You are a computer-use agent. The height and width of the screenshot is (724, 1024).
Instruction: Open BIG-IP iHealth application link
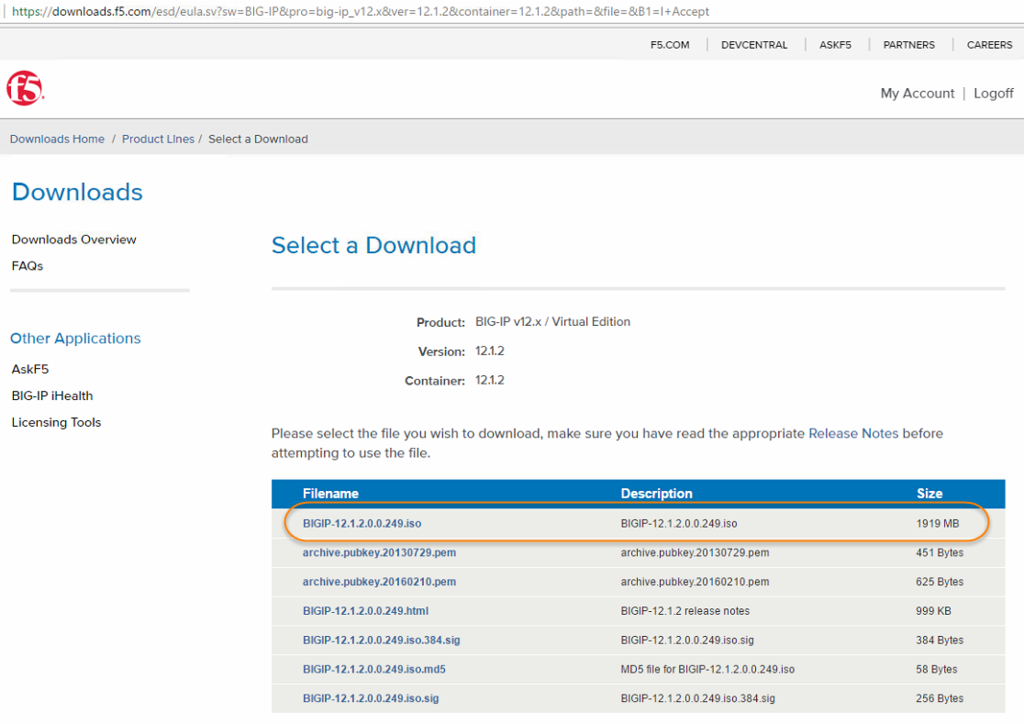coord(52,396)
